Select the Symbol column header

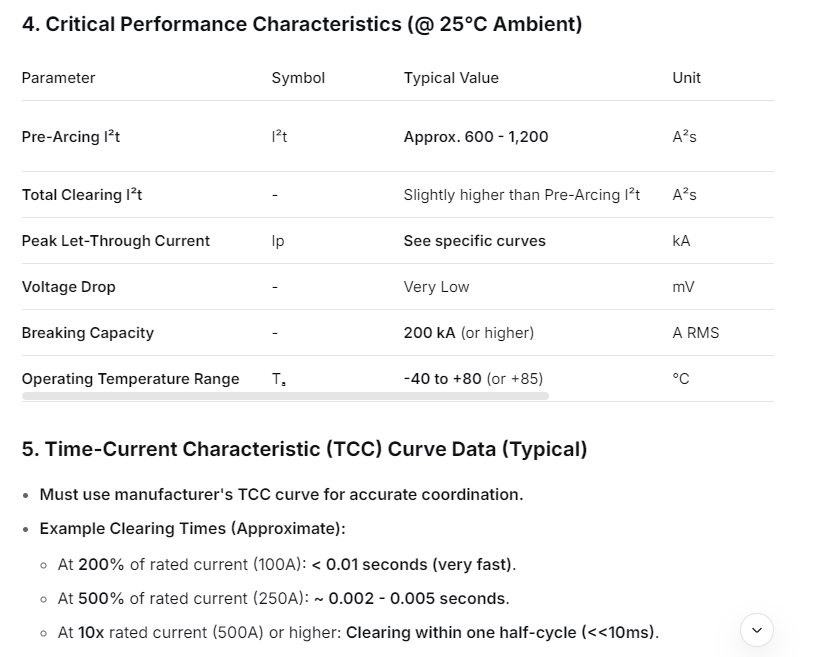click(298, 78)
